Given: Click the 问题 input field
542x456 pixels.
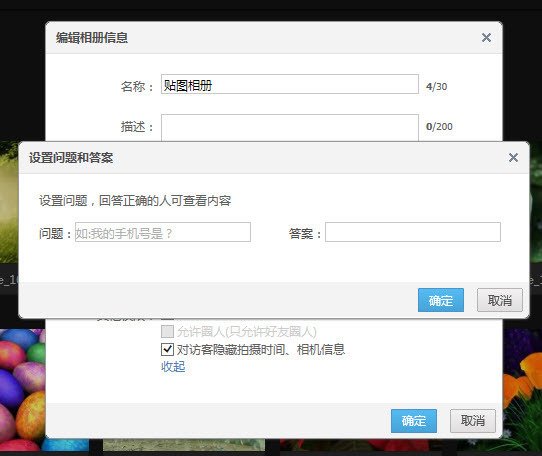Looking at the screenshot, I should tap(163, 232).
